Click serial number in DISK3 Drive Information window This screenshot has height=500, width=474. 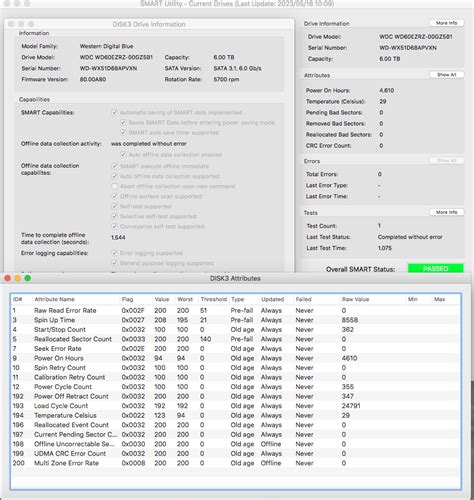tap(108, 68)
